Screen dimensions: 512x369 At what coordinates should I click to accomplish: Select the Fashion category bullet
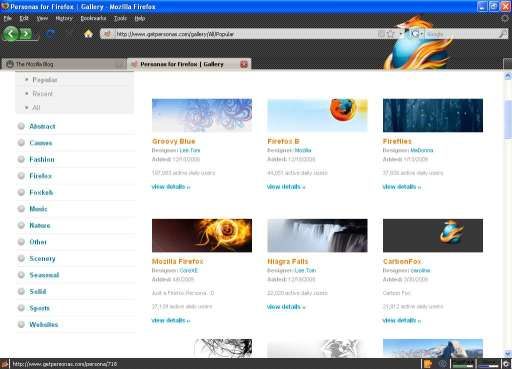tap(21, 159)
